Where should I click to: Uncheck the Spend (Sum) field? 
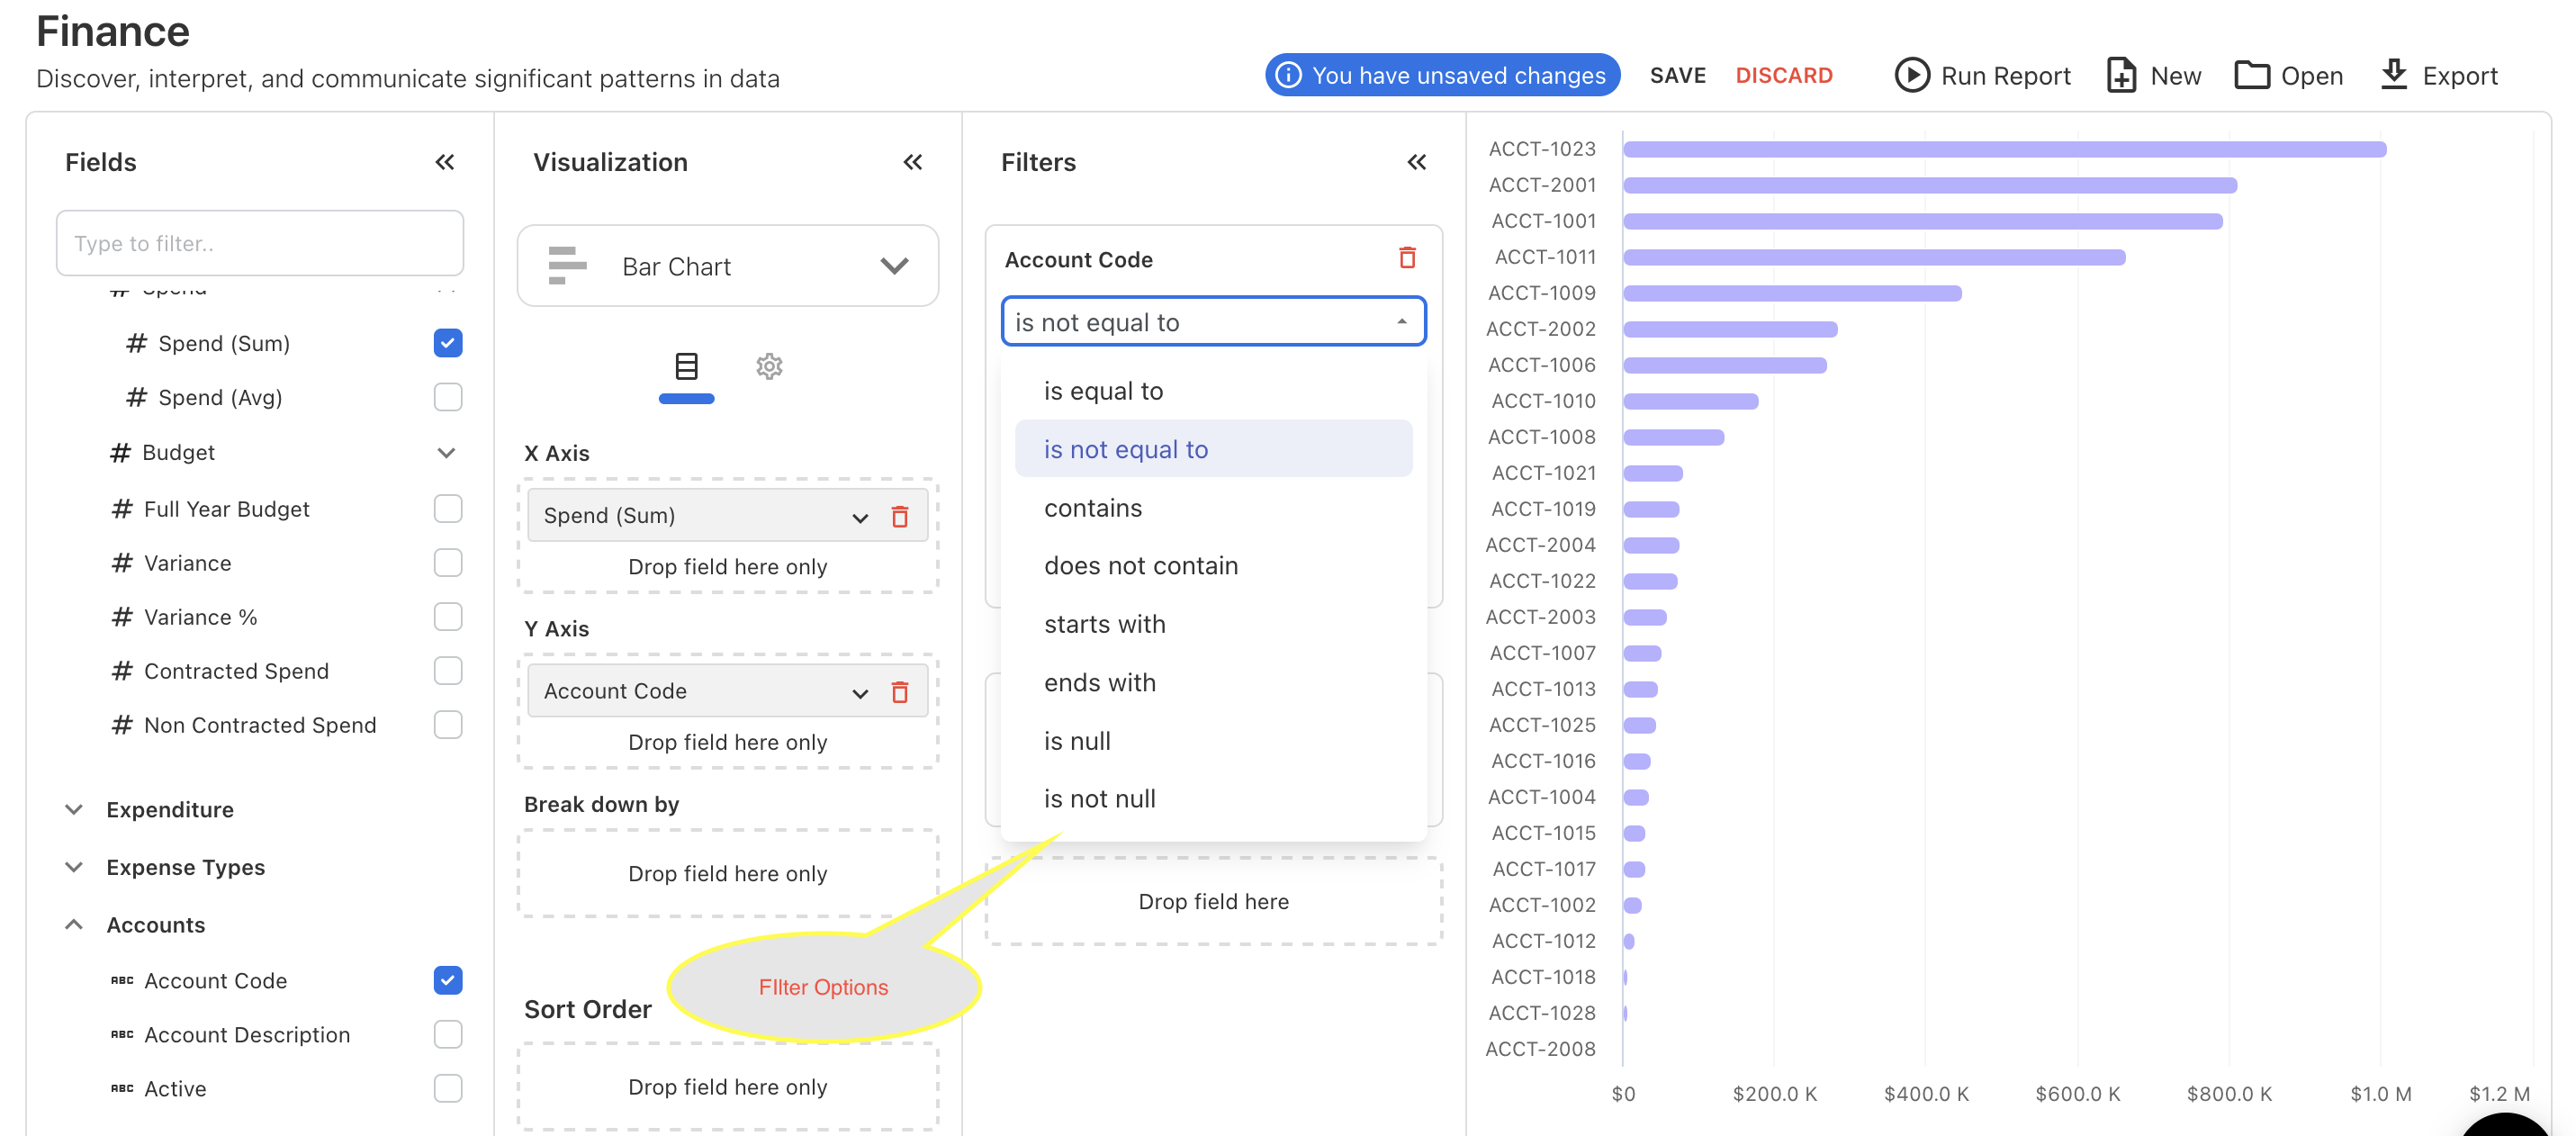pyautogui.click(x=448, y=343)
